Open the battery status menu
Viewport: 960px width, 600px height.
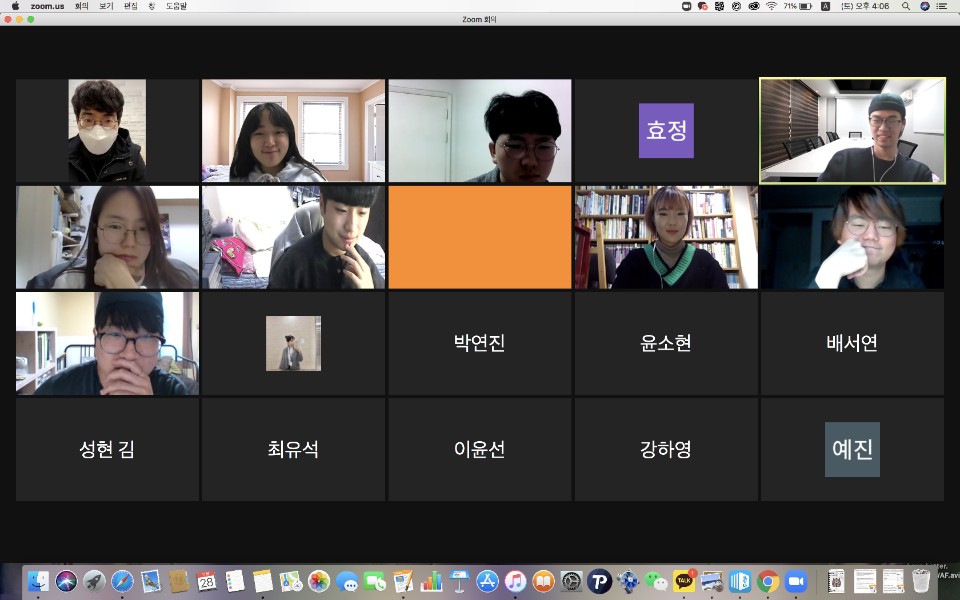click(806, 6)
